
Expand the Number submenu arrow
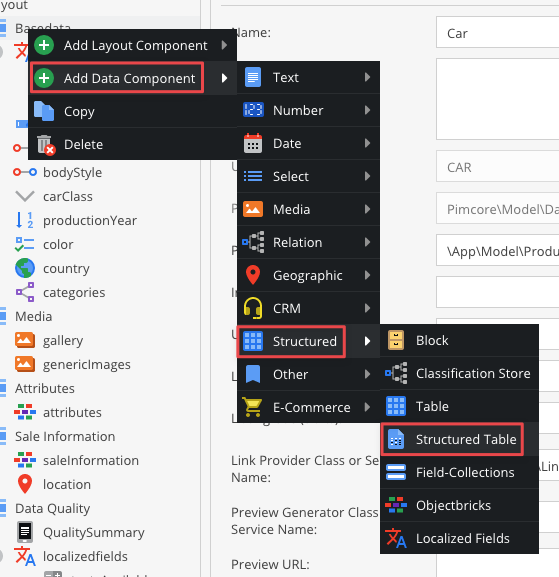(367, 110)
